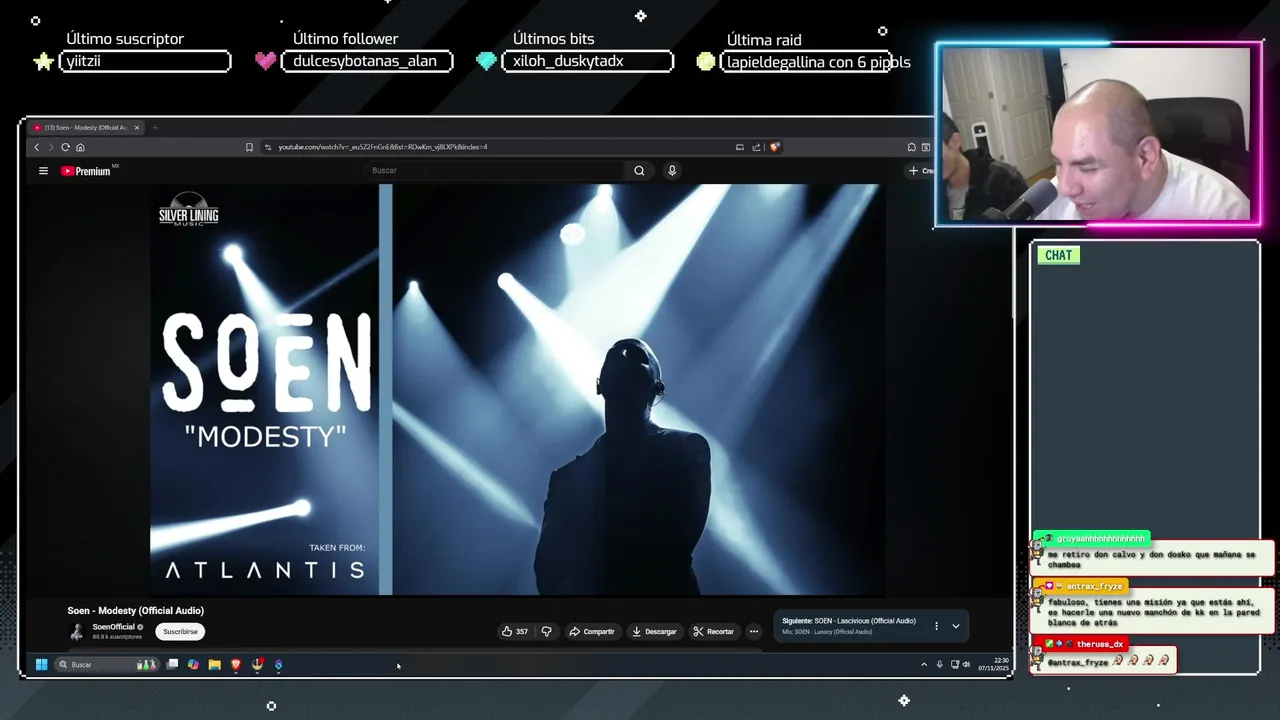Open the Windows Start menu
The height and width of the screenshot is (720, 1280).
pos(41,664)
